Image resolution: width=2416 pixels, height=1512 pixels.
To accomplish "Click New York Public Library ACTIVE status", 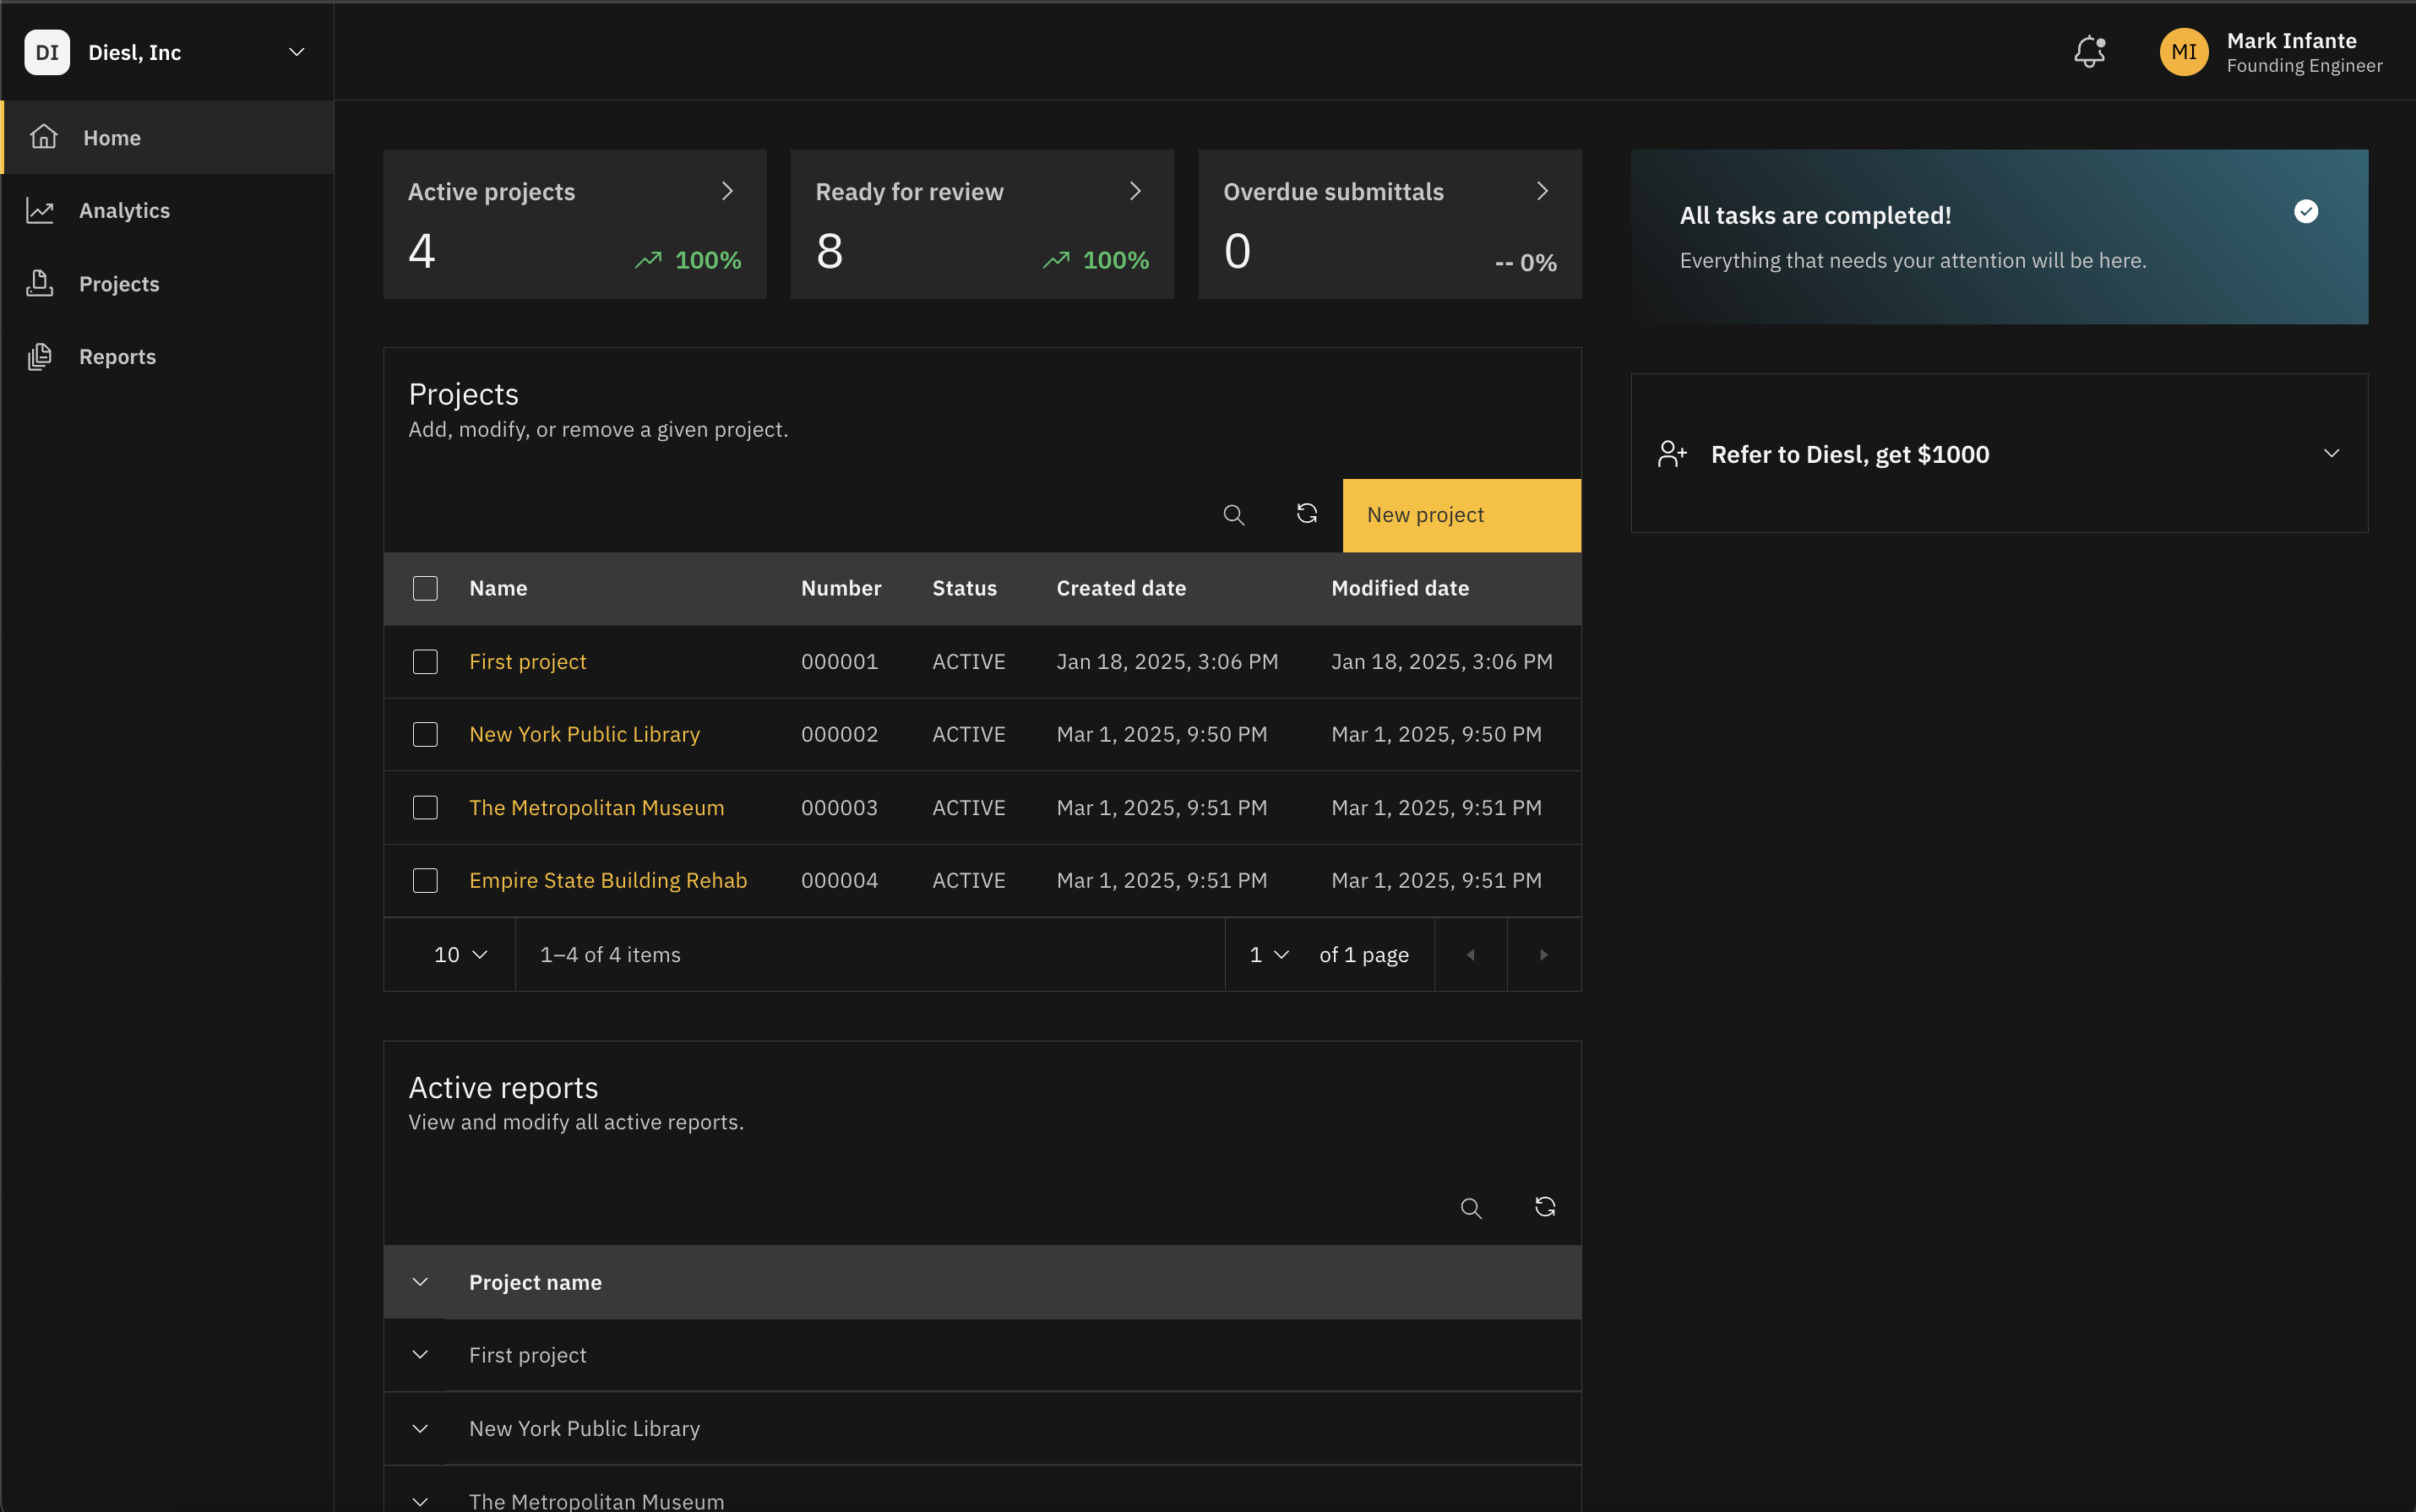I will (x=968, y=735).
